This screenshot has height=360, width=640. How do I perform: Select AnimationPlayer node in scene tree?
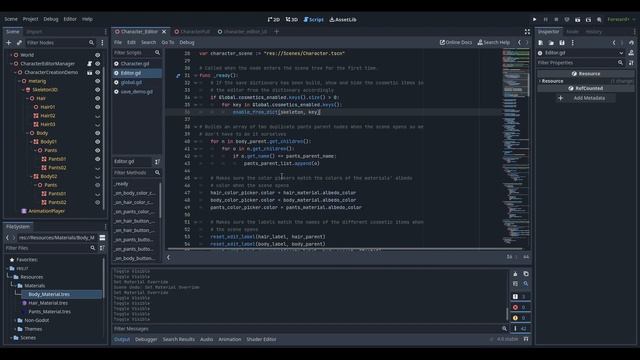47,211
